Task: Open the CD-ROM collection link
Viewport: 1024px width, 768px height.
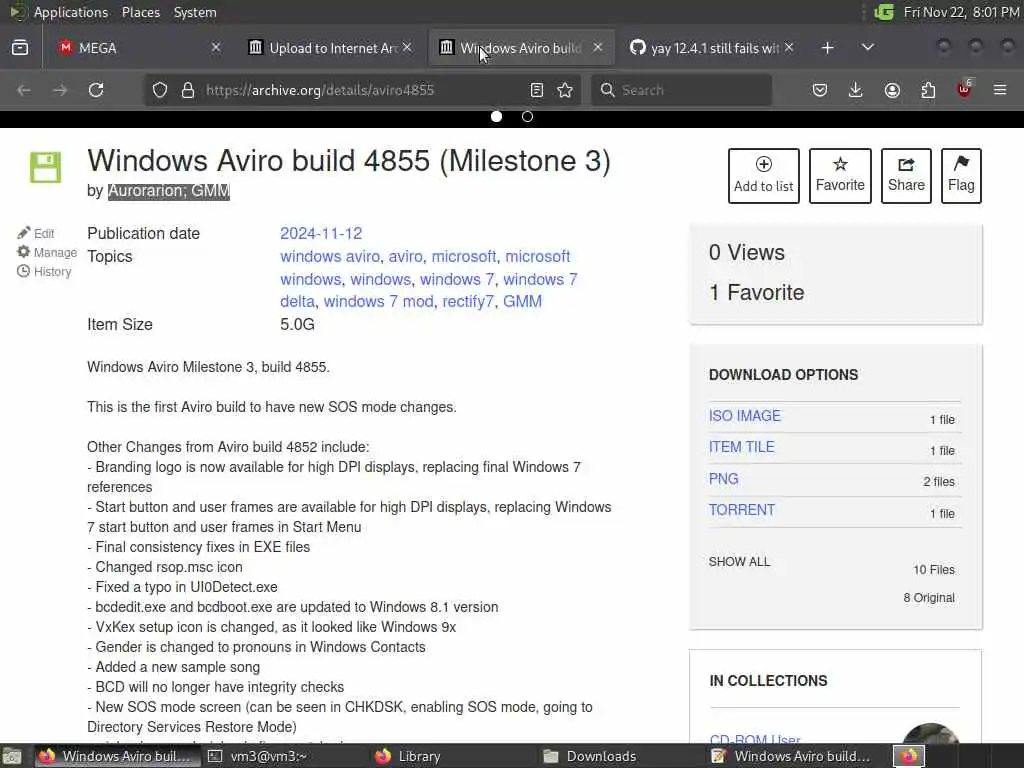Action: click(755, 738)
